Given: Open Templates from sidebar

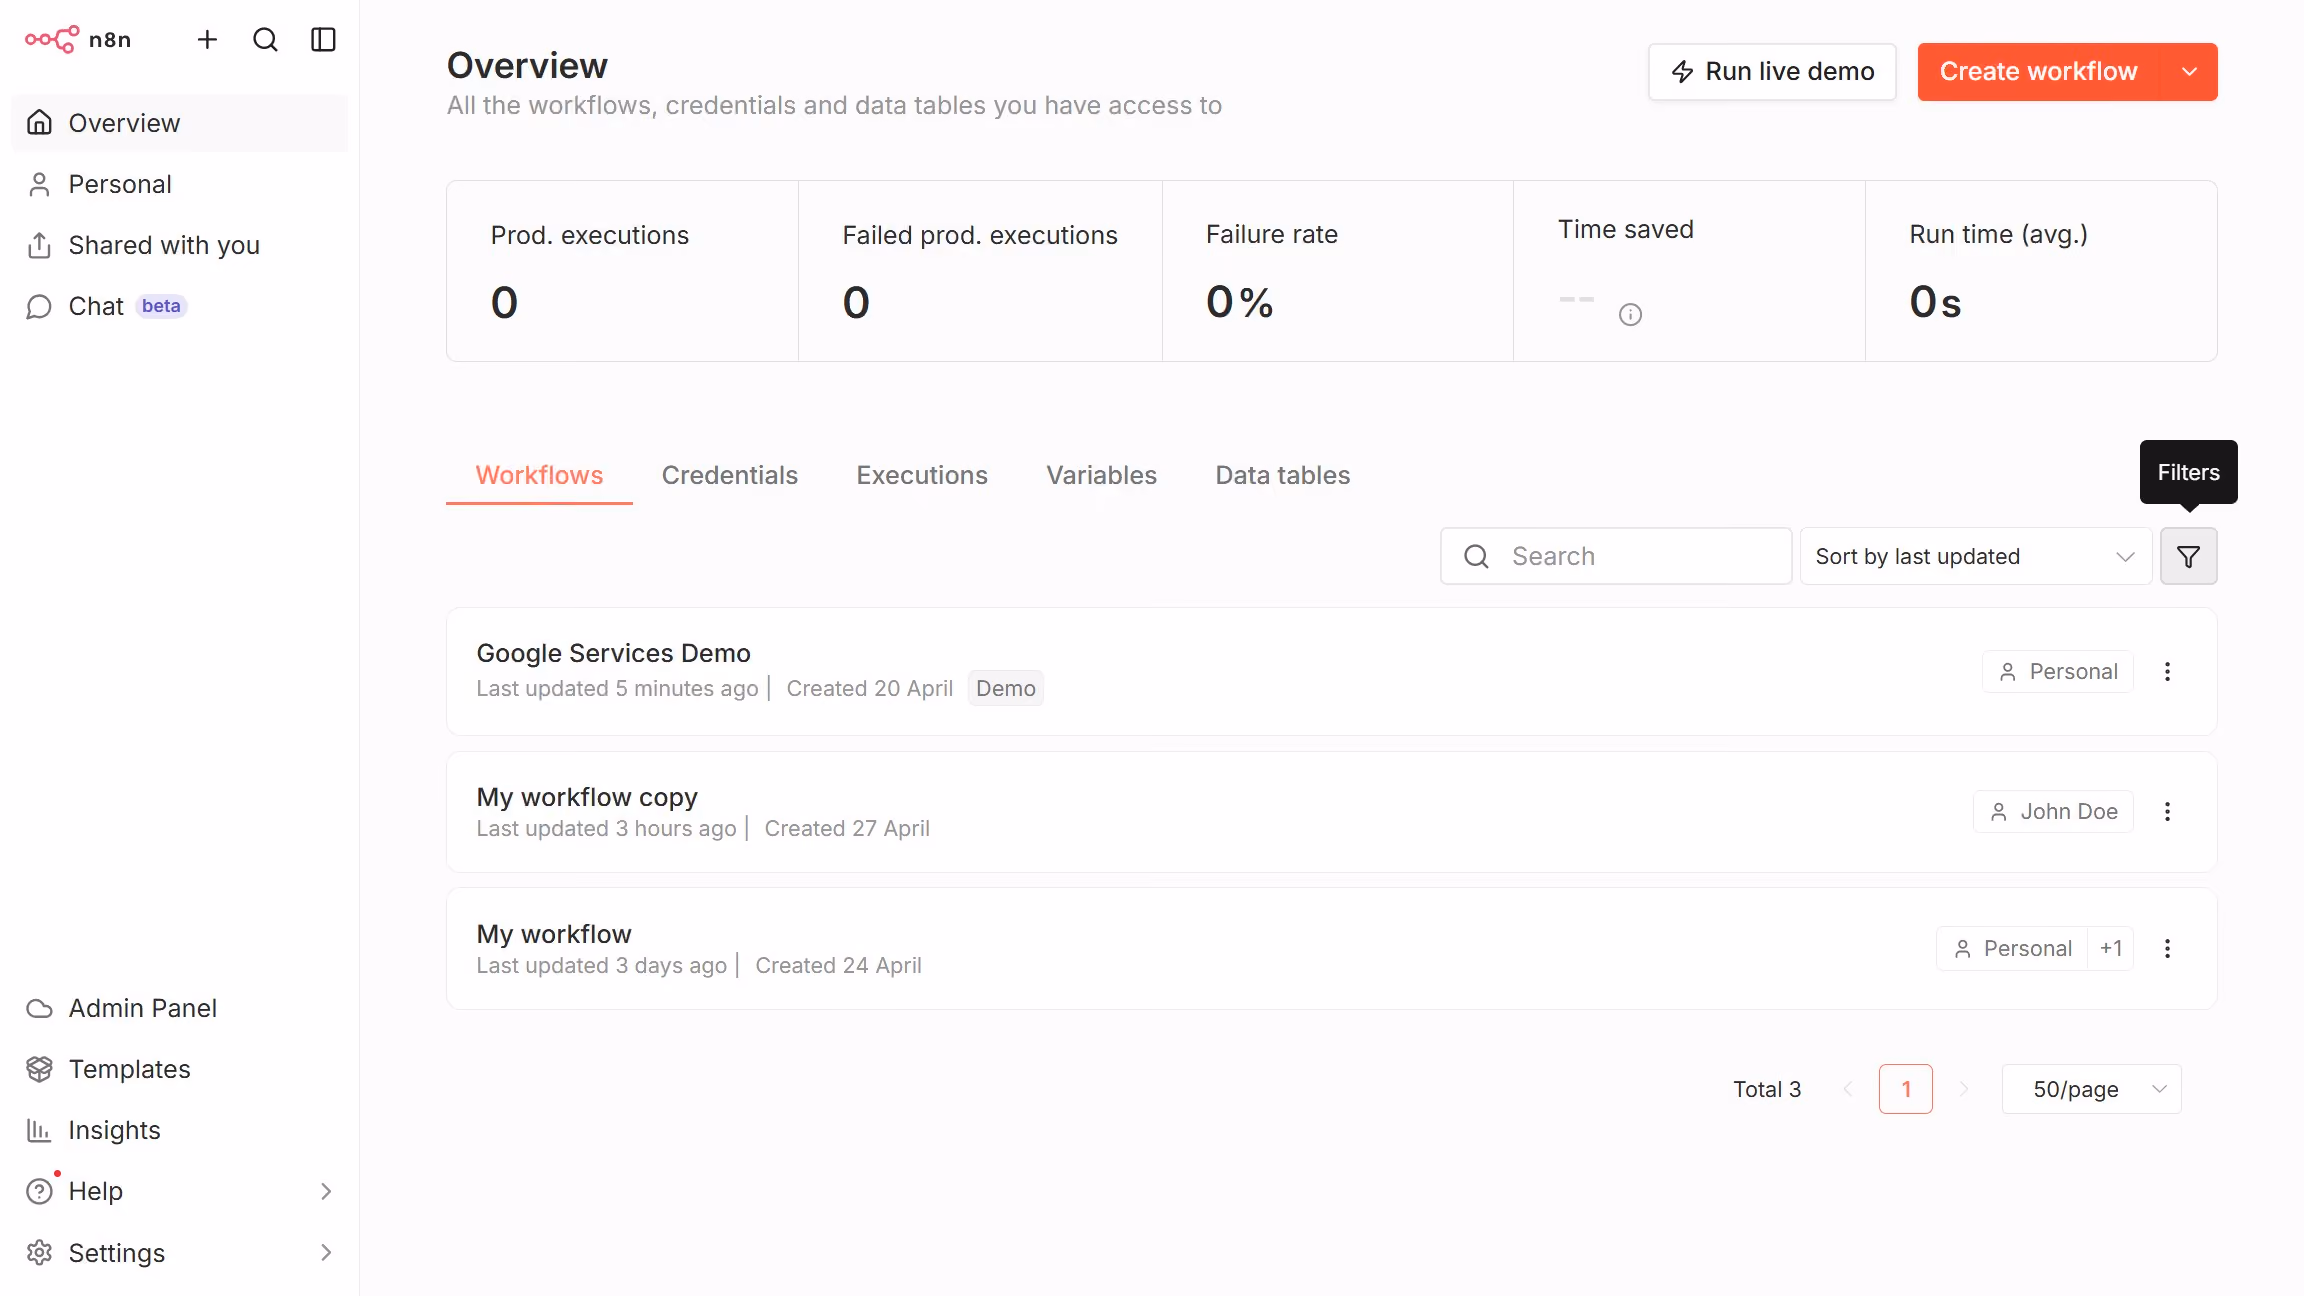Looking at the screenshot, I should pos(180,1069).
